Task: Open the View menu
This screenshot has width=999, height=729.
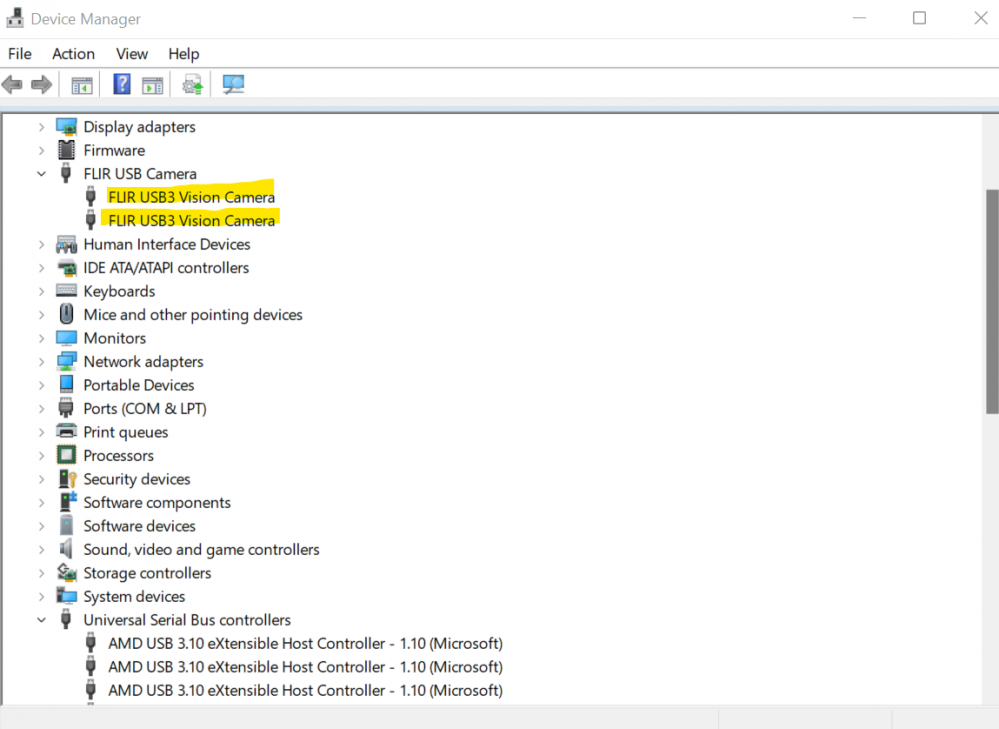Action: pos(131,54)
